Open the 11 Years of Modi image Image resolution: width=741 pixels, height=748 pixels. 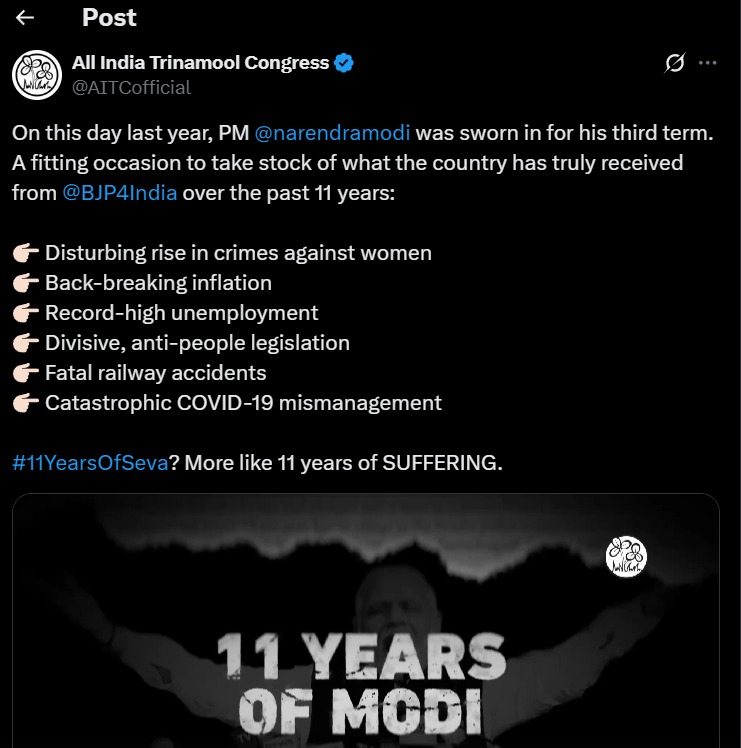365,640
